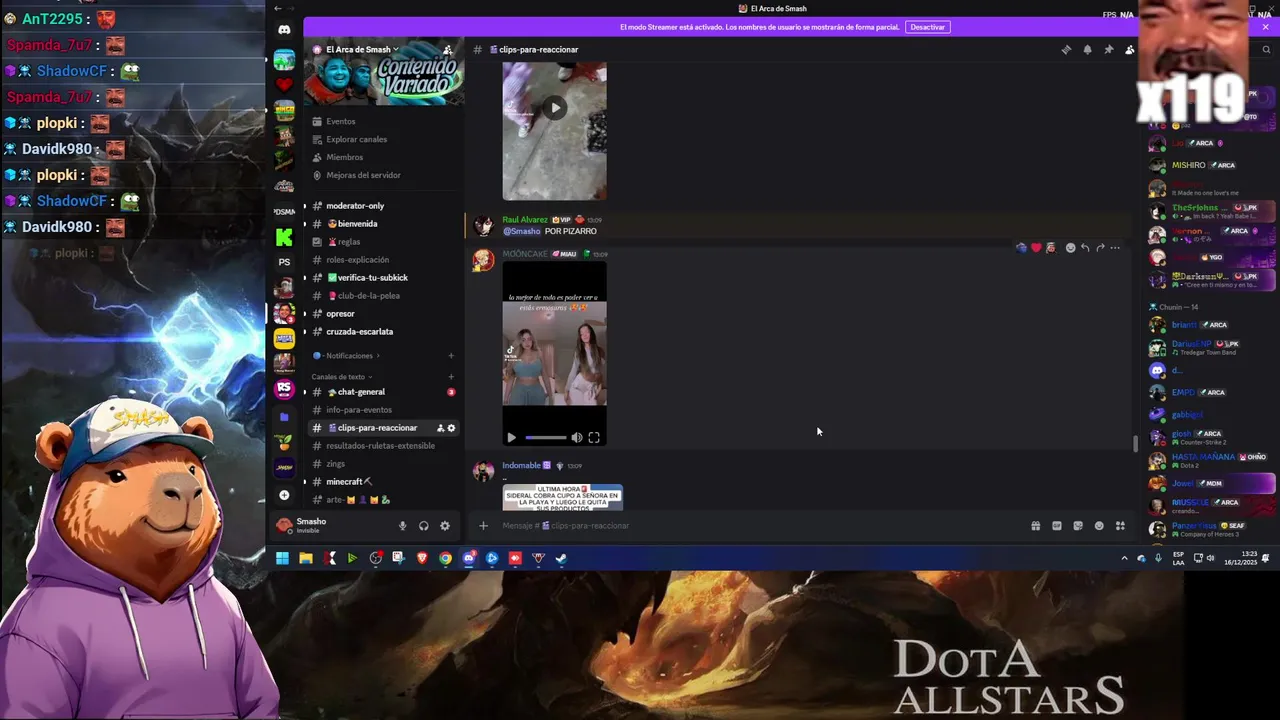
Task: Open notification settings bell icon
Action: 1087,49
